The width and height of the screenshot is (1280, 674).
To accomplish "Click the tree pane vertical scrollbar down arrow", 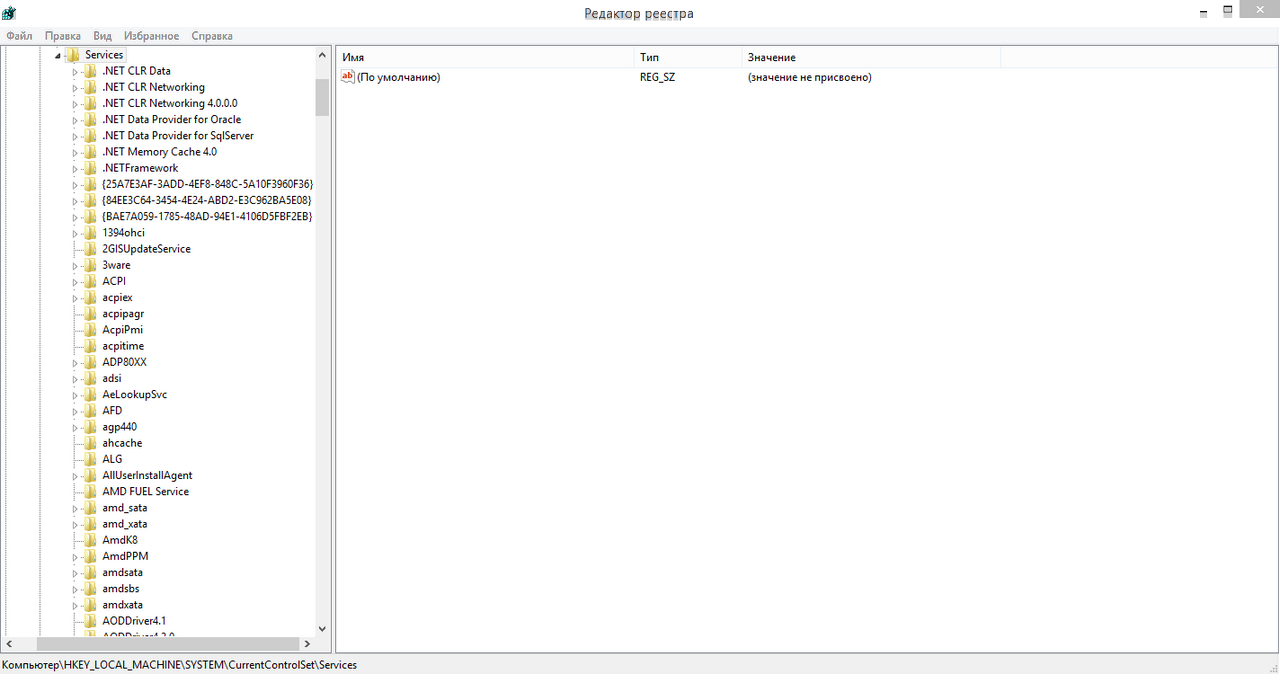I will [322, 628].
